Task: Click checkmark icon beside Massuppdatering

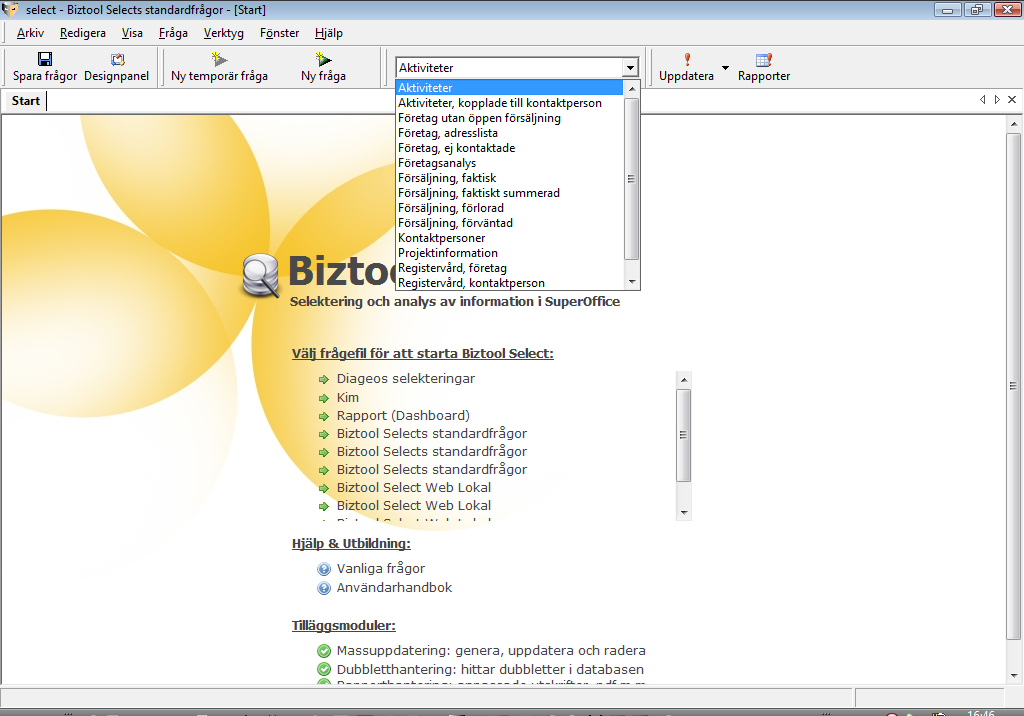Action: tap(324, 651)
